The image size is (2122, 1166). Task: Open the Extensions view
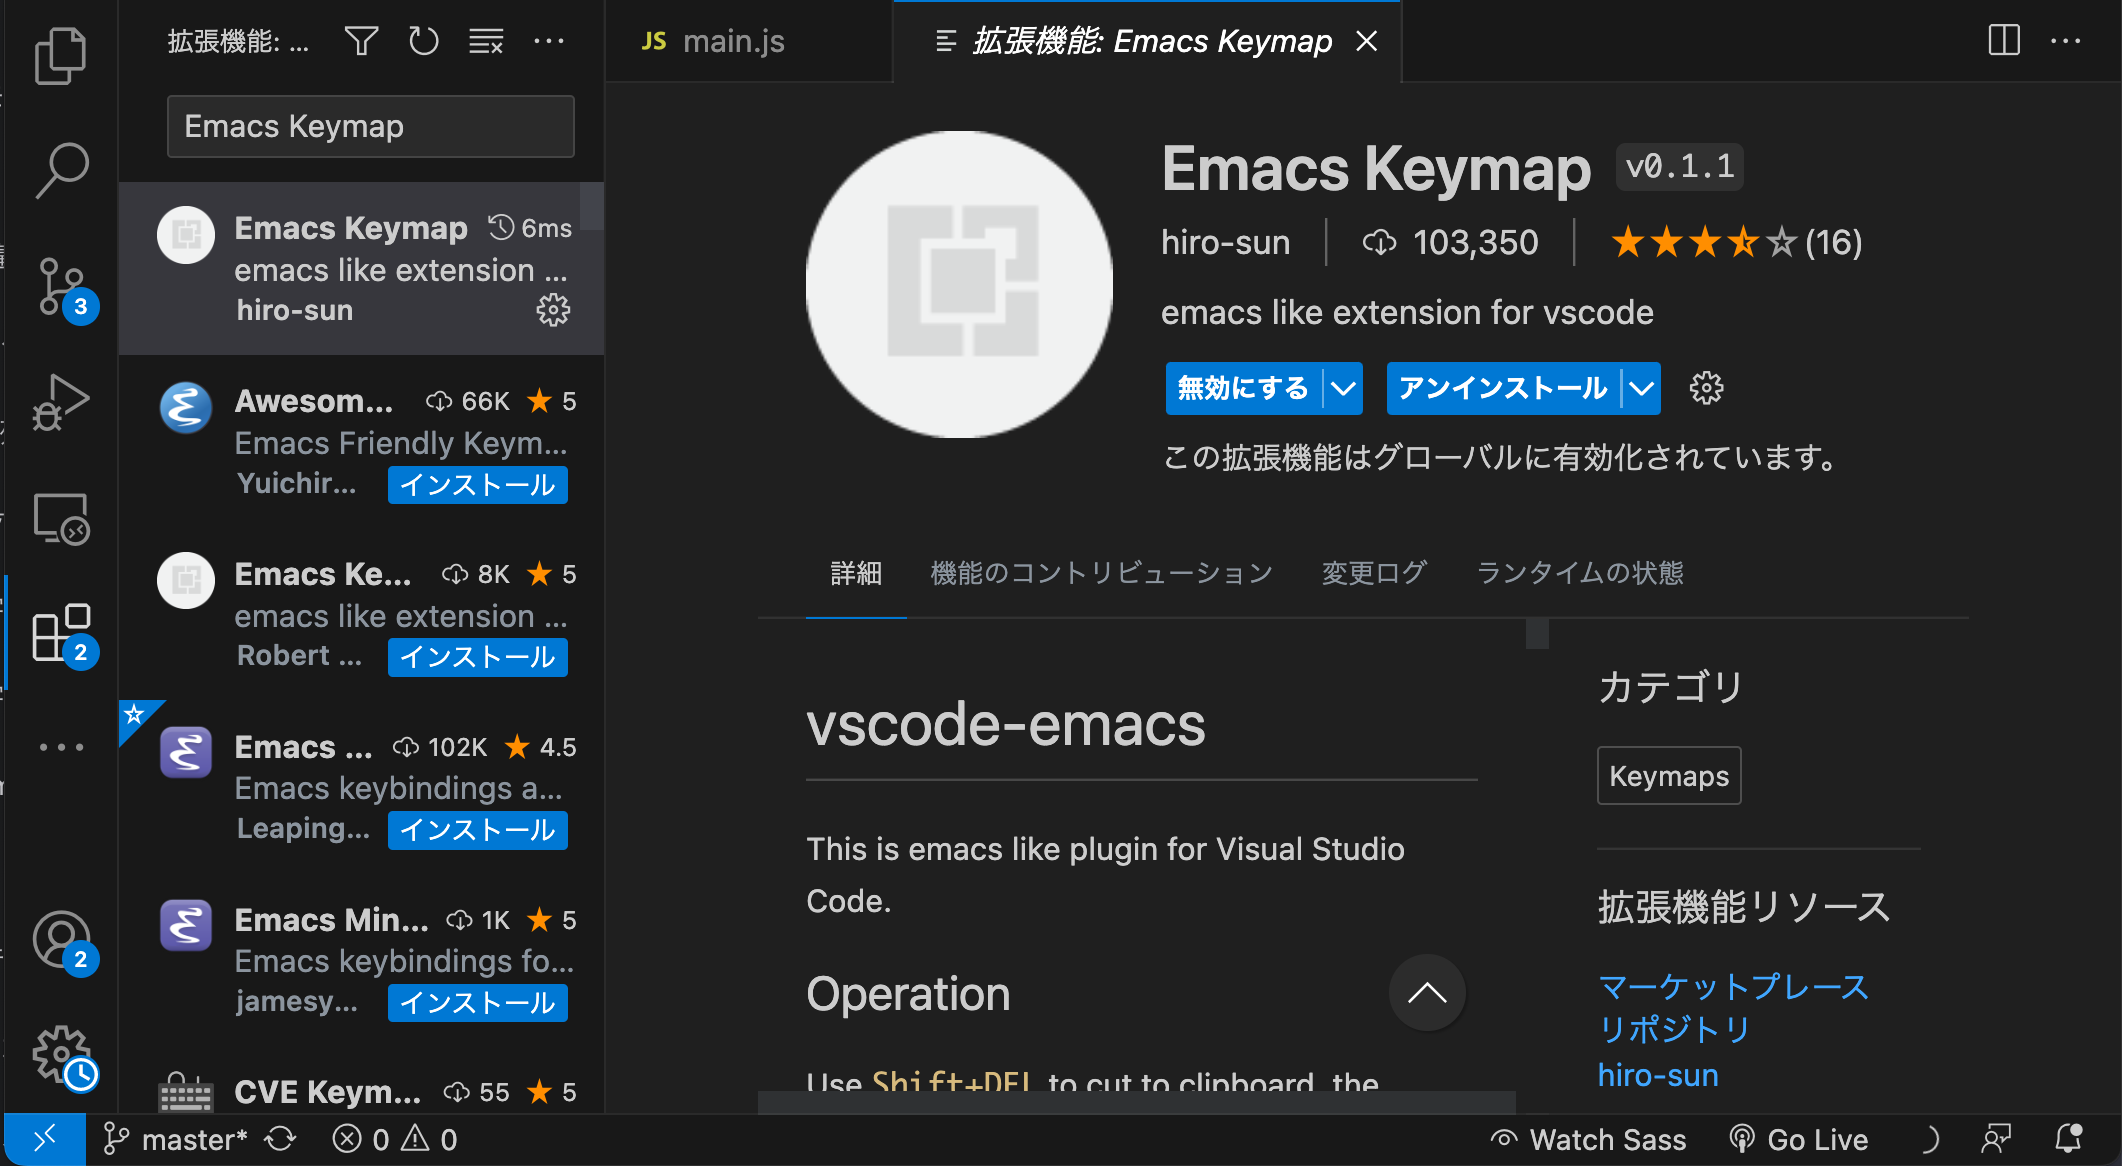click(x=63, y=634)
